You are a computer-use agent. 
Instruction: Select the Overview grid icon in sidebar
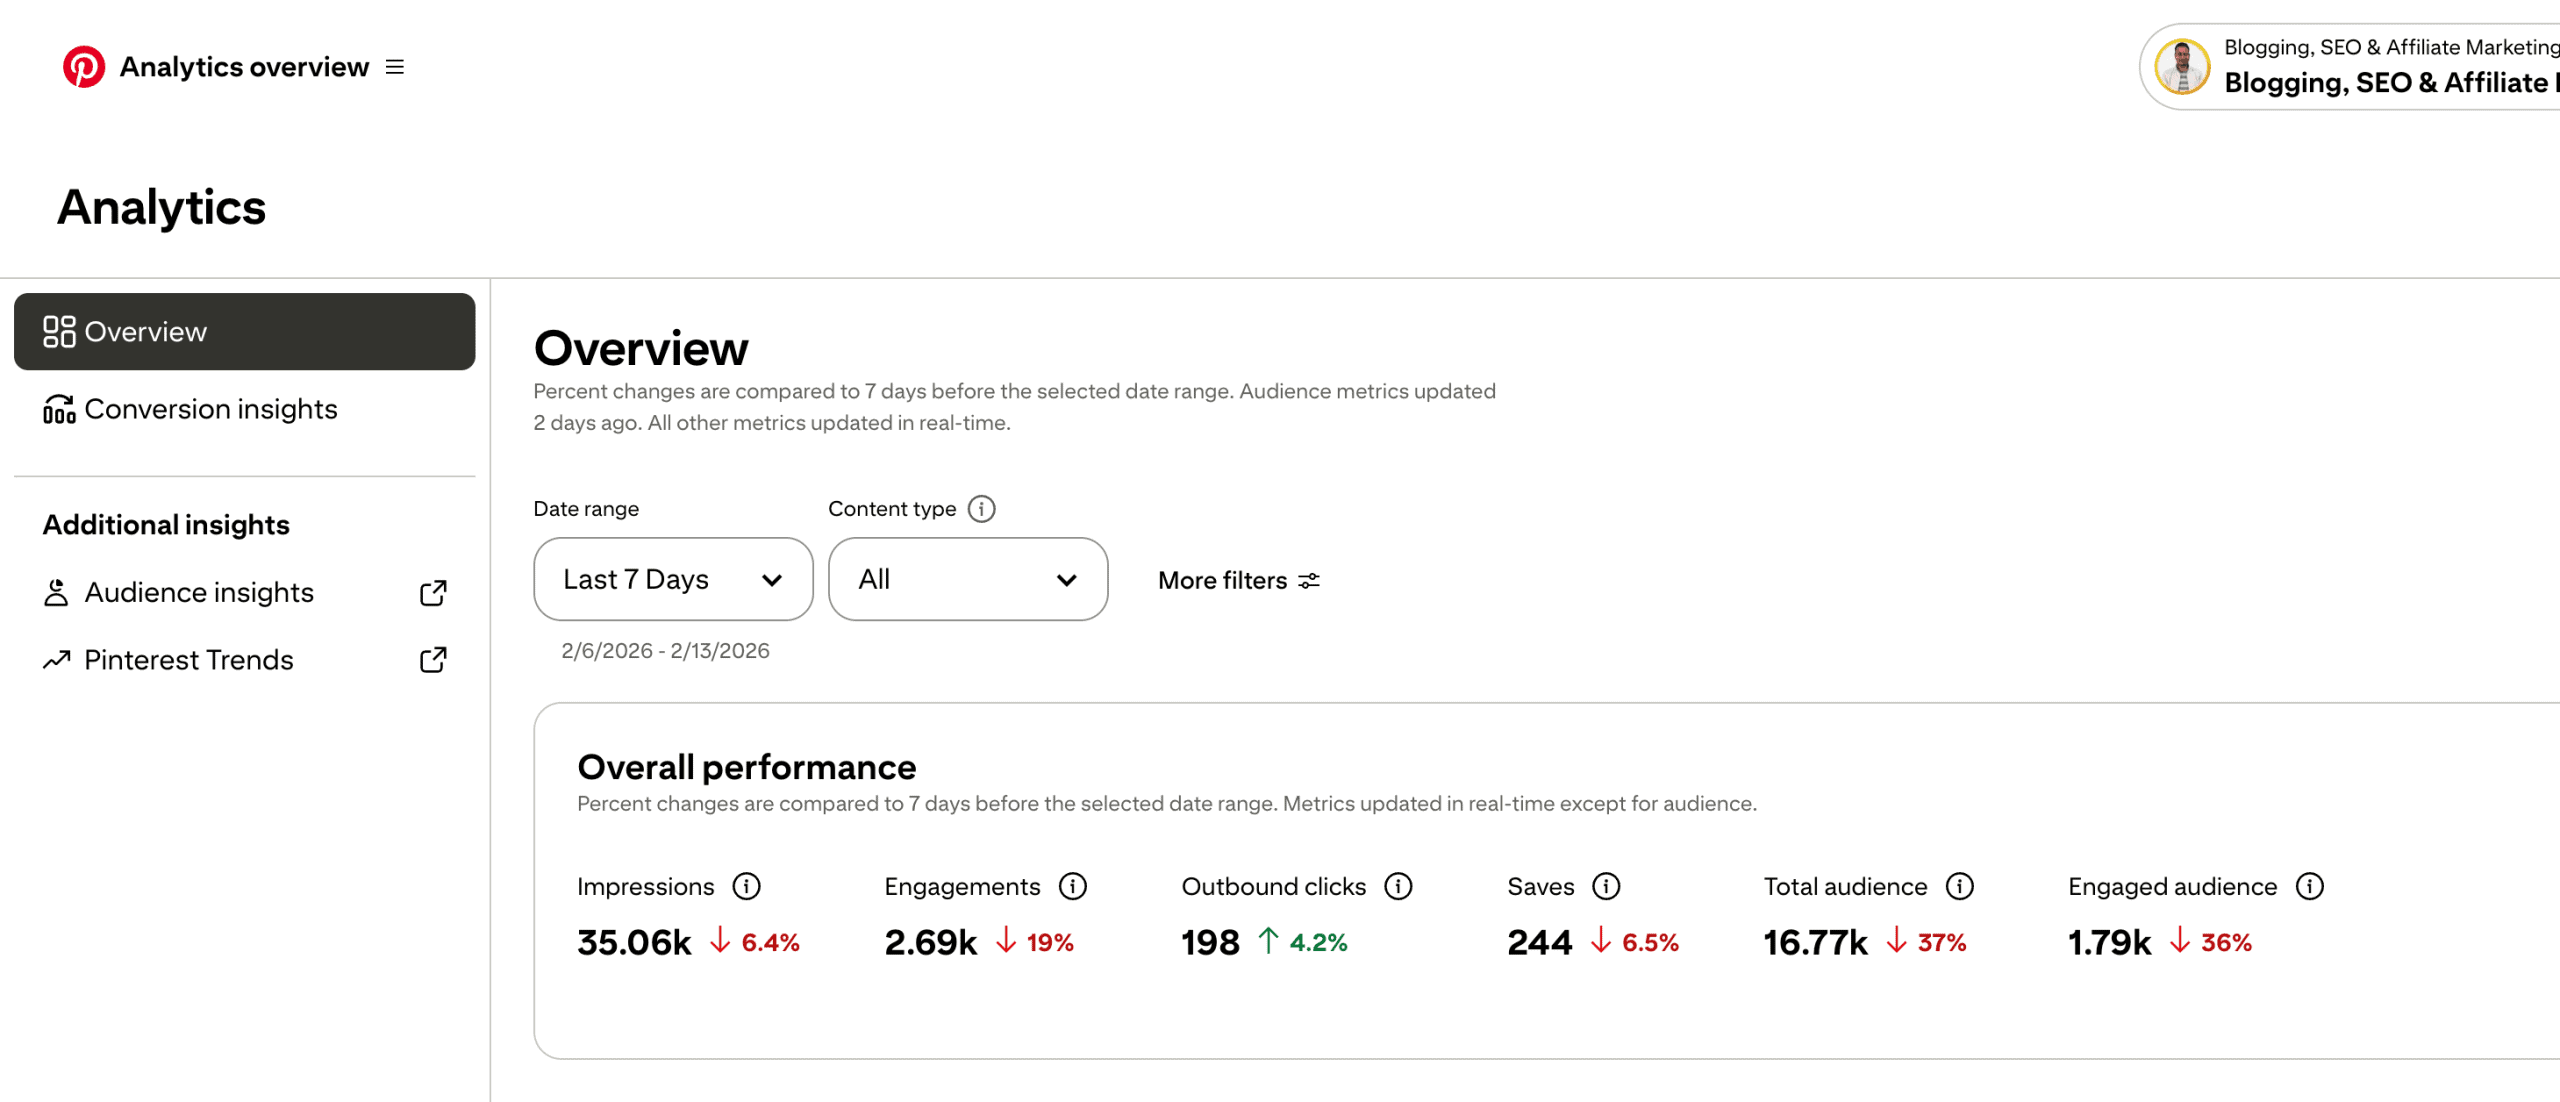coord(58,331)
